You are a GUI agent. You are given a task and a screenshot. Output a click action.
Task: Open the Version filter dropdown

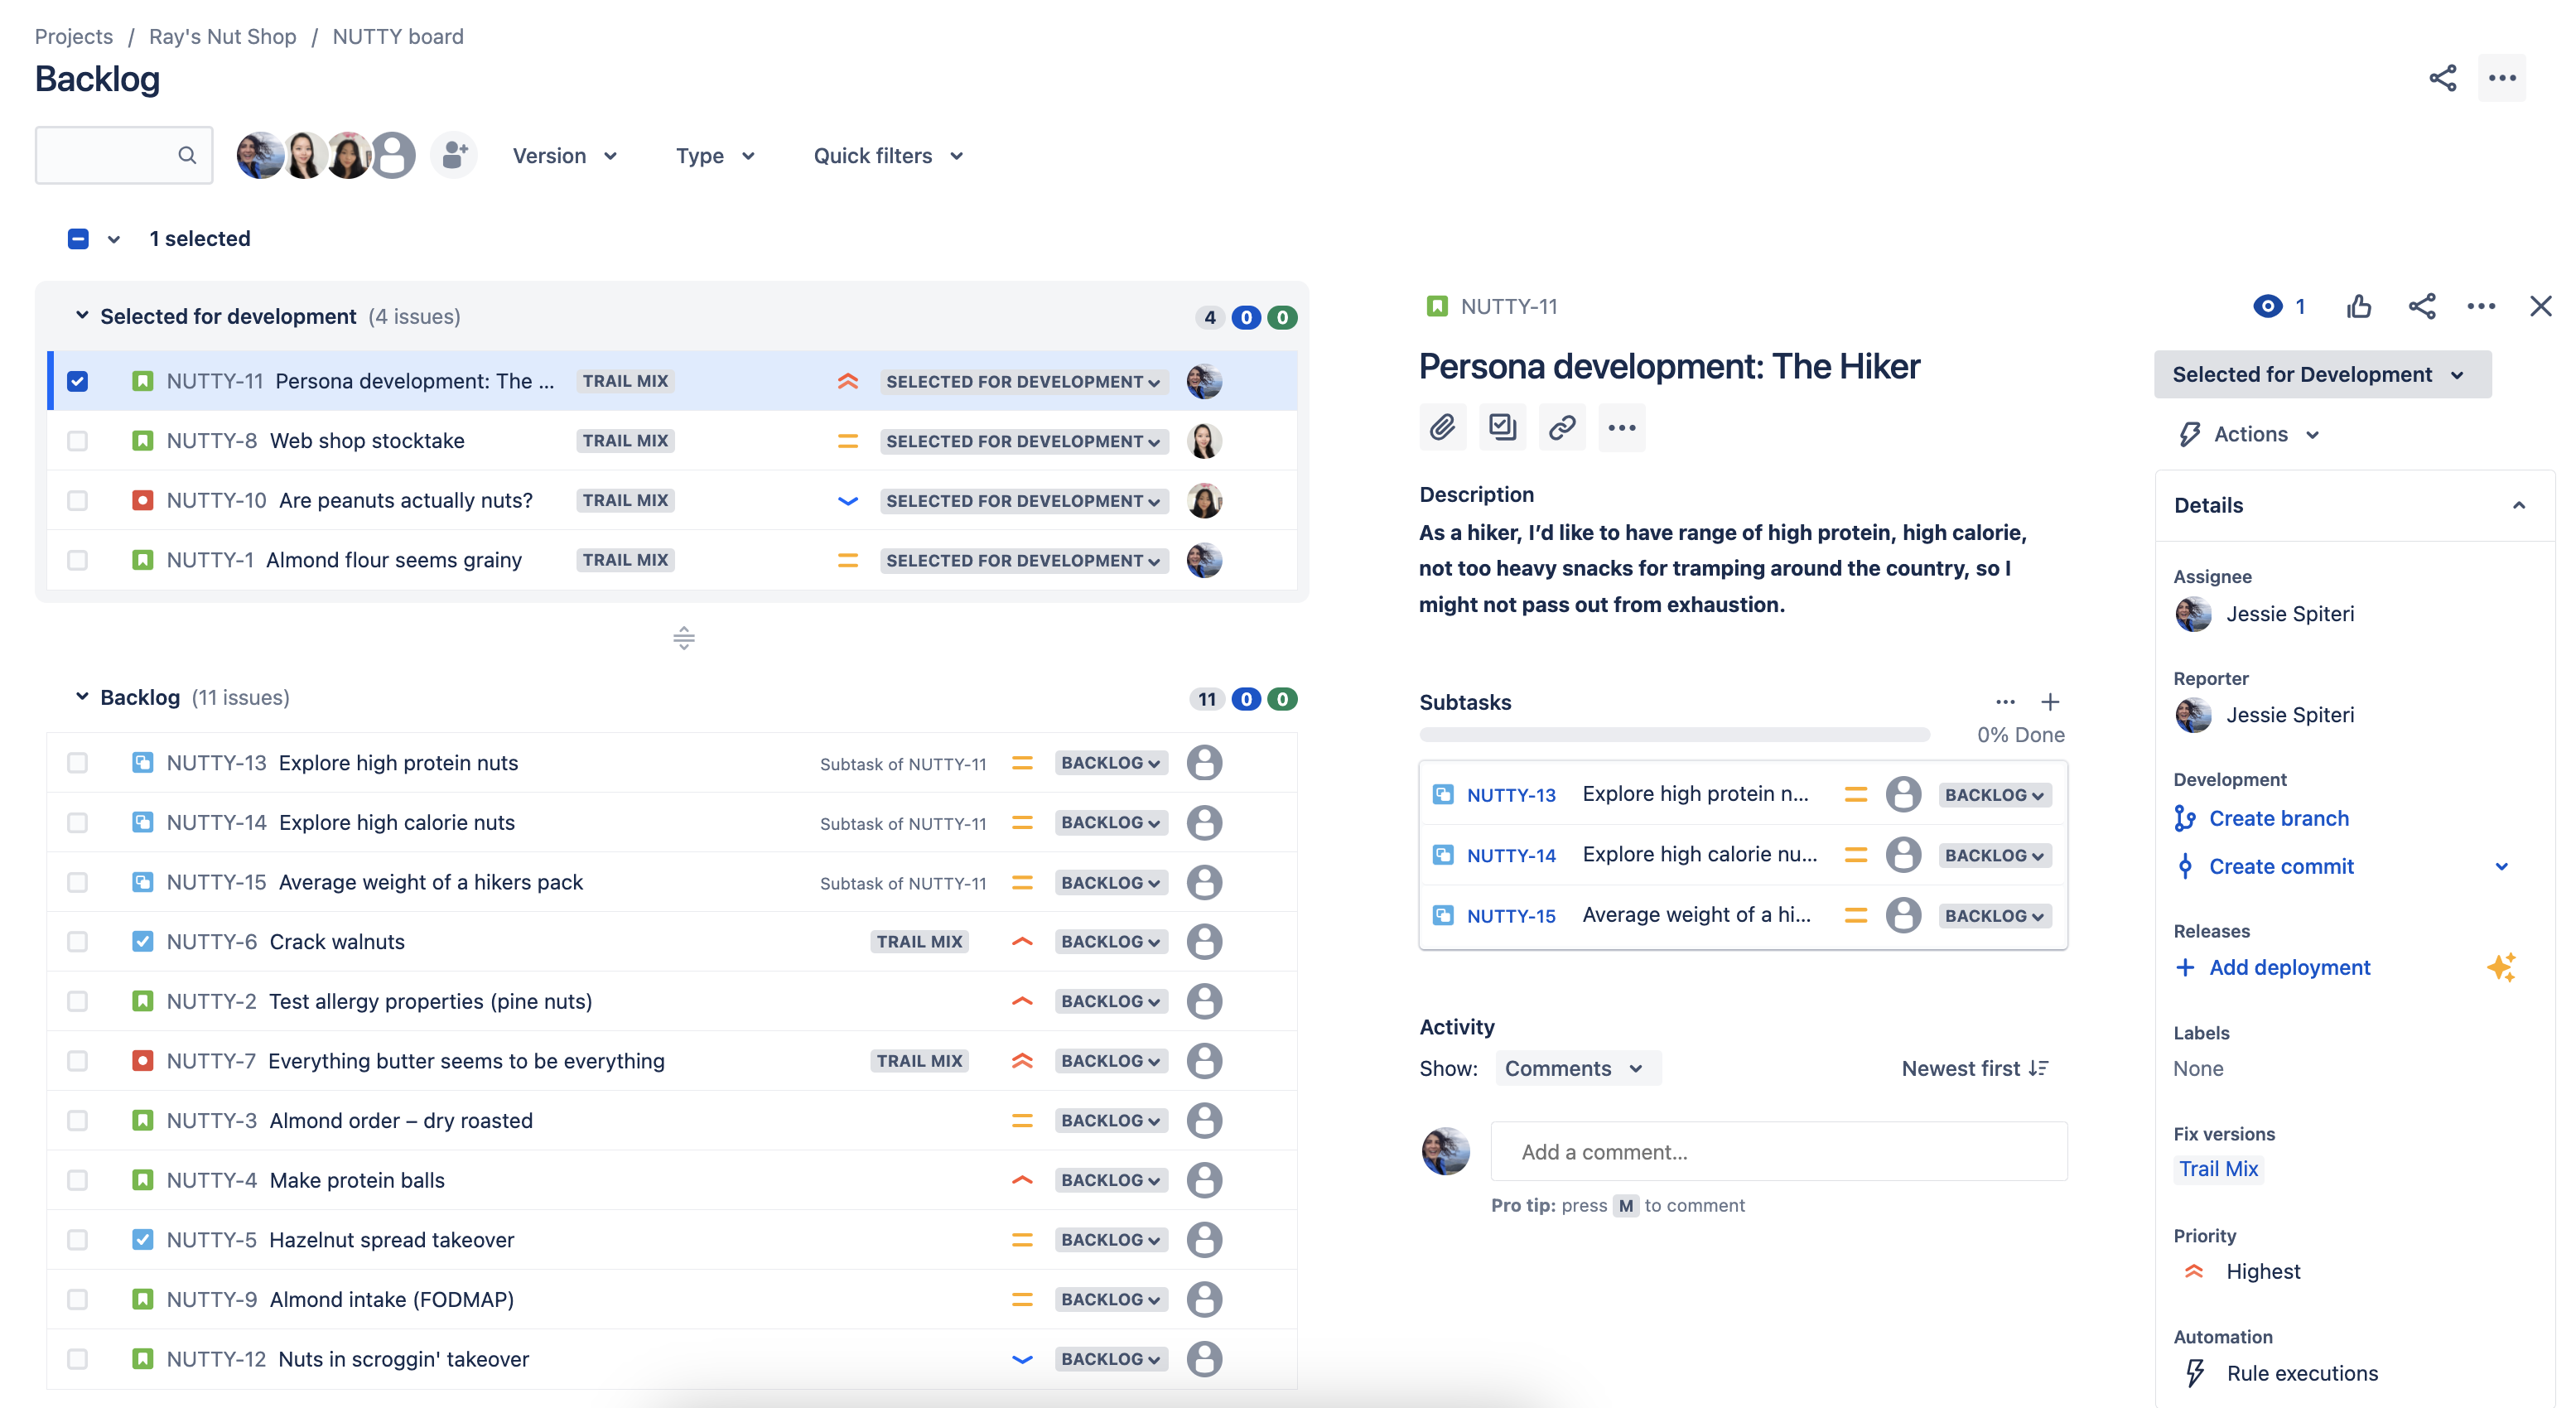[x=563, y=154]
